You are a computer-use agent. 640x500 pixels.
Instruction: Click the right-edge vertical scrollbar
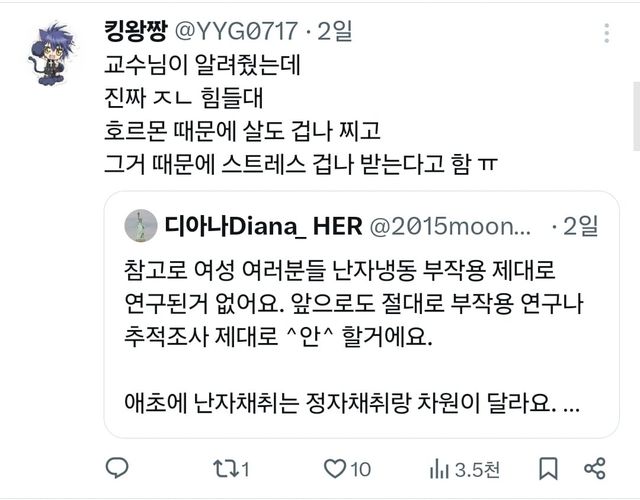click(636, 116)
